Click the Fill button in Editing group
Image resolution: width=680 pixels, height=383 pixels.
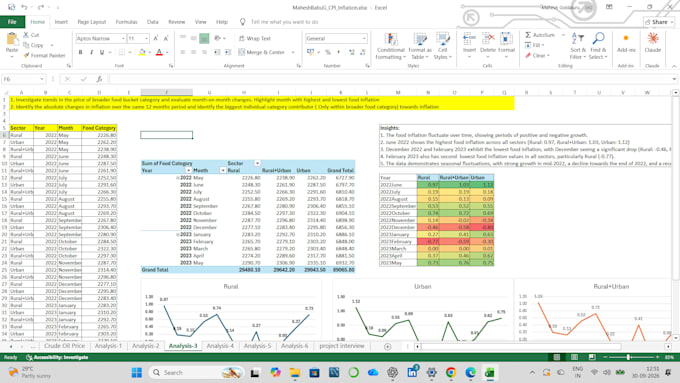pyautogui.click(x=534, y=45)
